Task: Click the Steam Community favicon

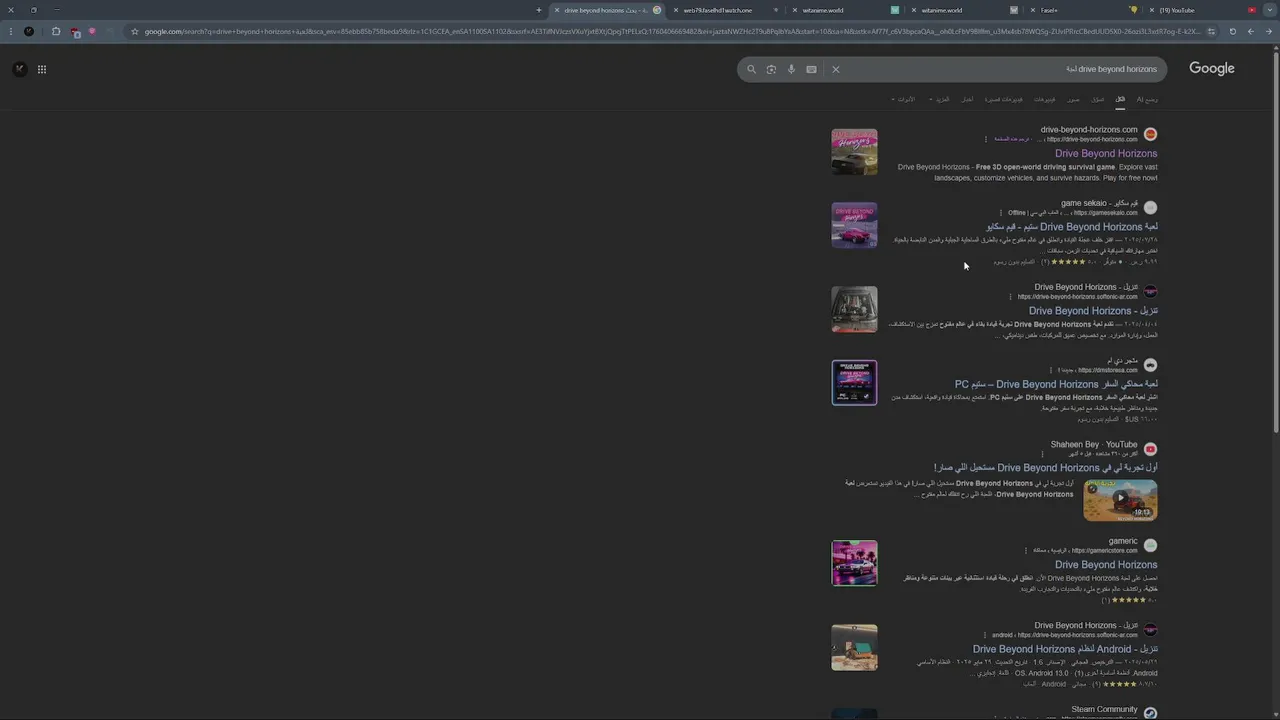Action: click(1150, 713)
